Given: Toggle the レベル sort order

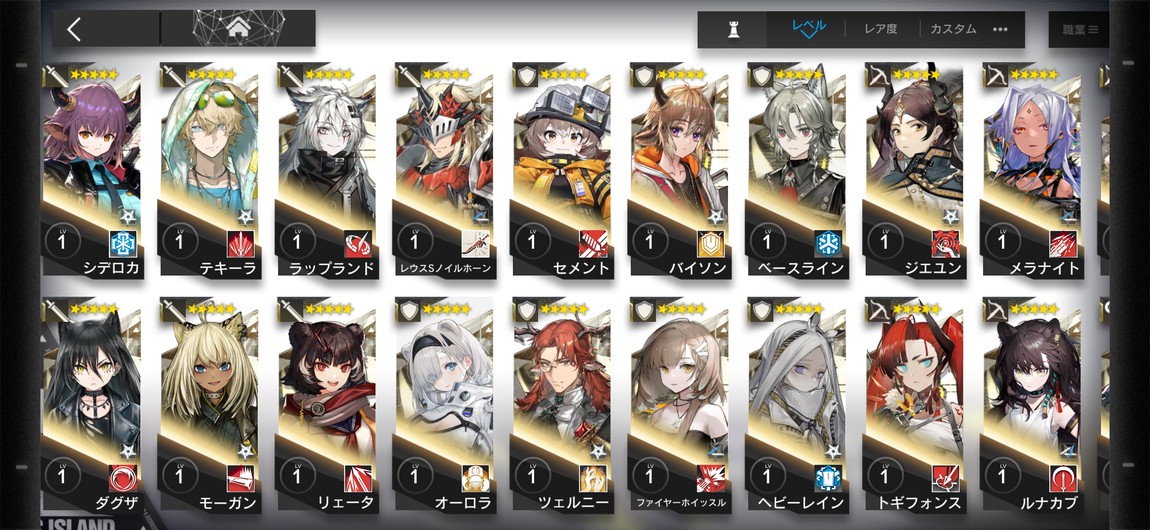Looking at the screenshot, I should pyautogui.click(x=808, y=29).
